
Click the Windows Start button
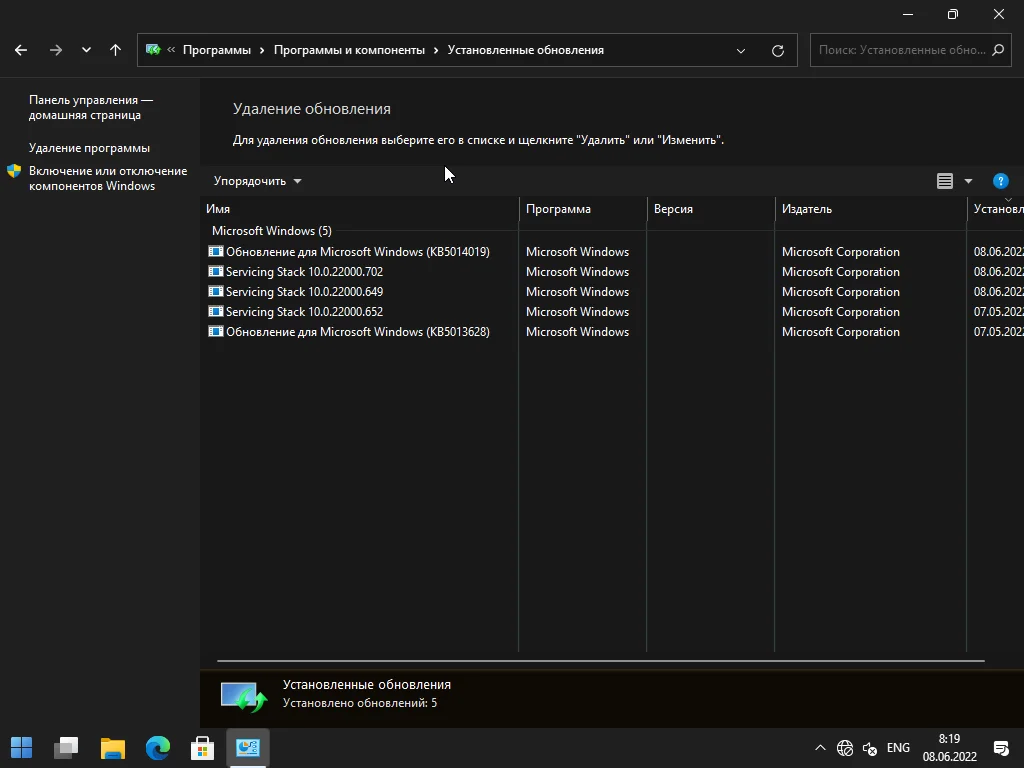(22, 747)
